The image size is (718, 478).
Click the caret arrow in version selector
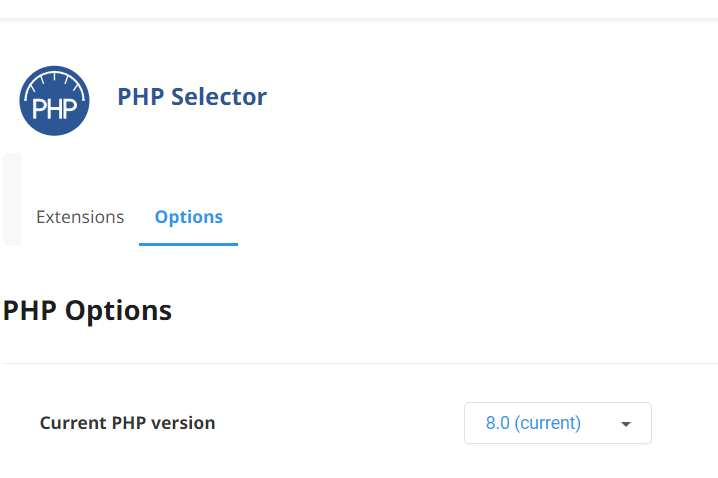coord(626,424)
